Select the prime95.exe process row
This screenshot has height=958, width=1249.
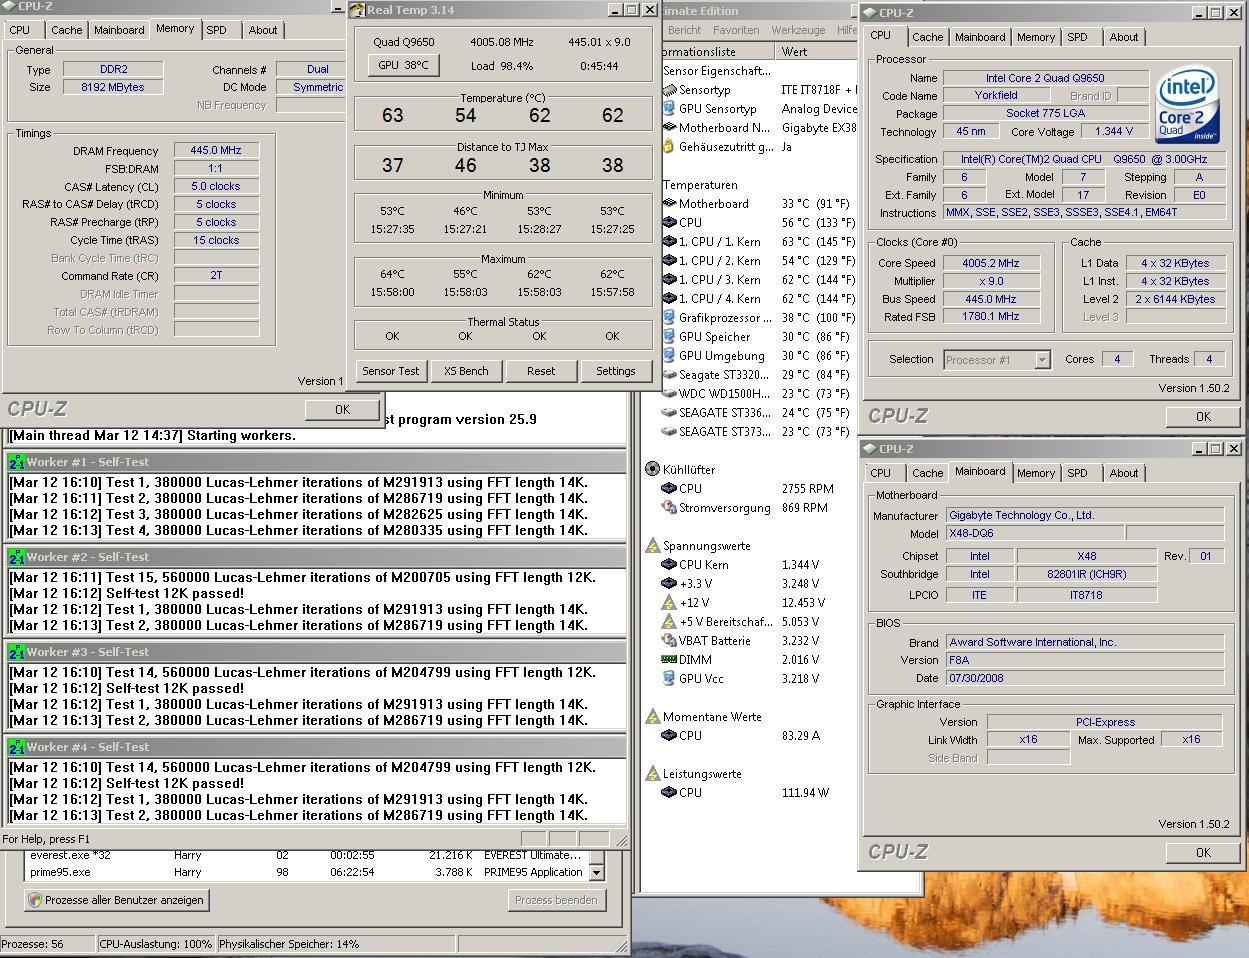coord(307,872)
